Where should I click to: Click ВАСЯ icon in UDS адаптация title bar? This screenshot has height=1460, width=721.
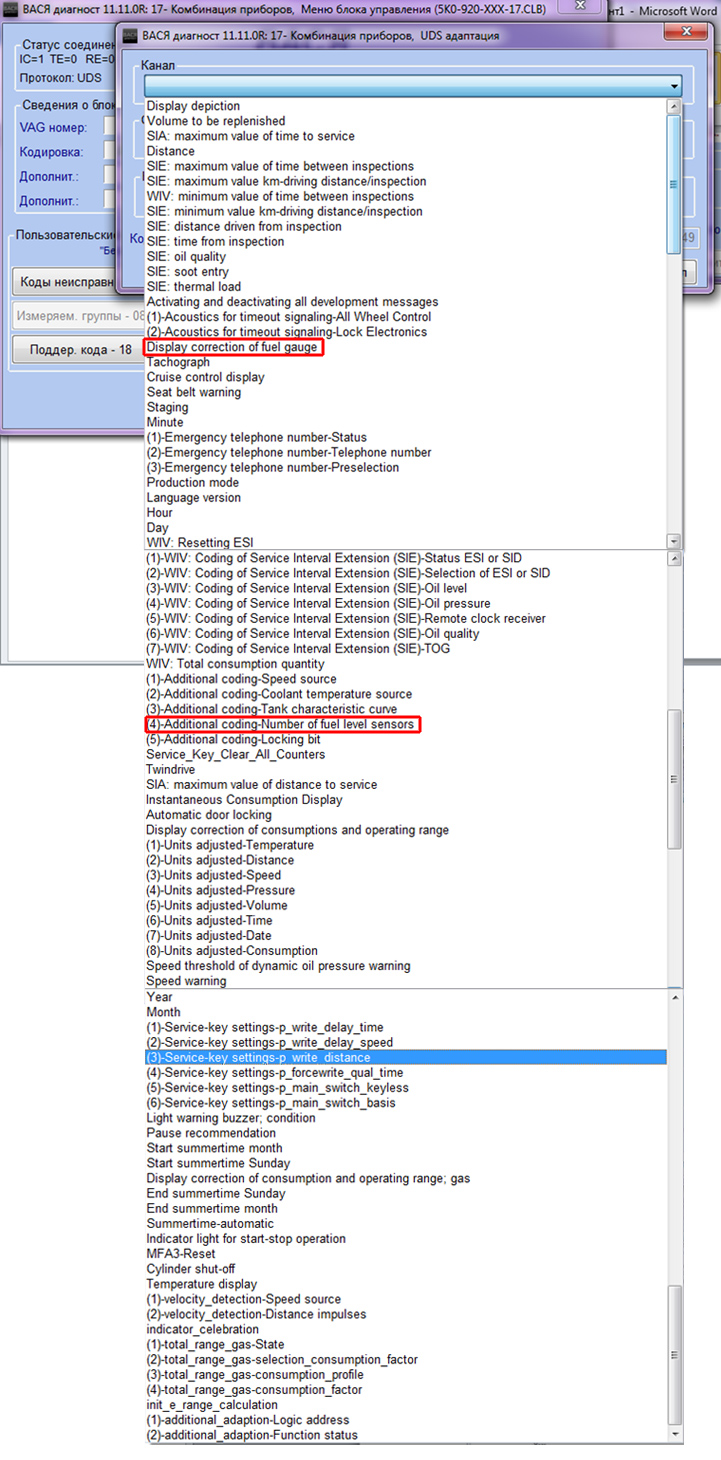click(131, 36)
